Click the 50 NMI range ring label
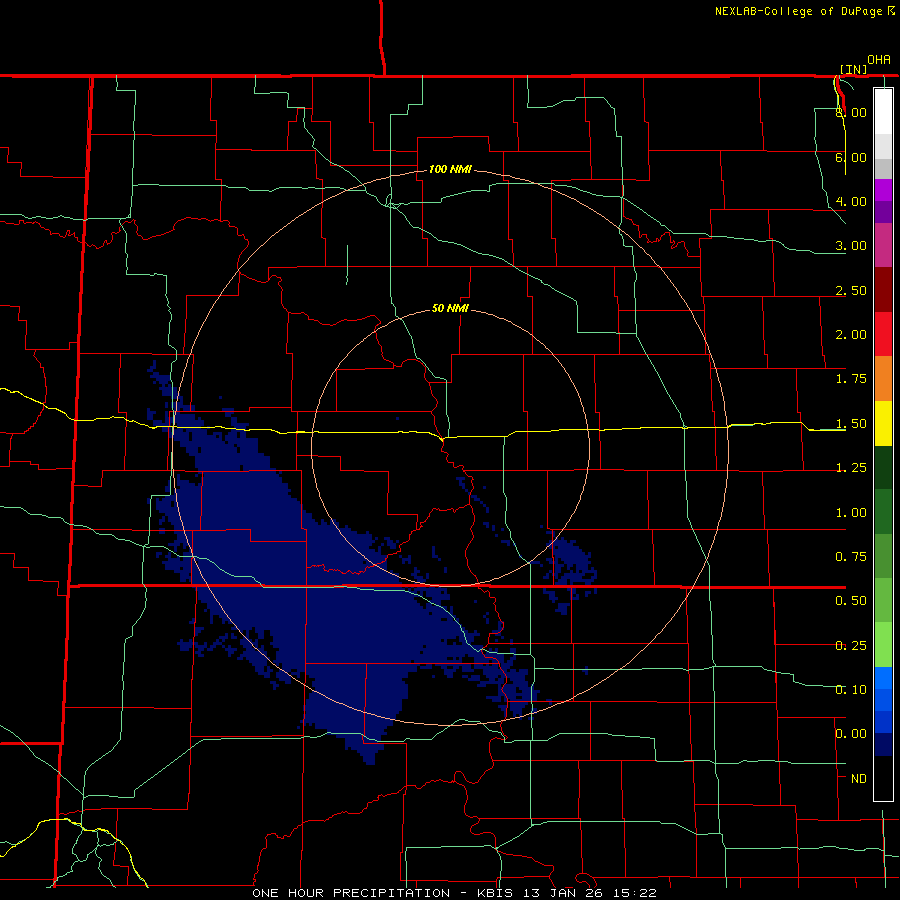The height and width of the screenshot is (900, 900). coord(450,308)
